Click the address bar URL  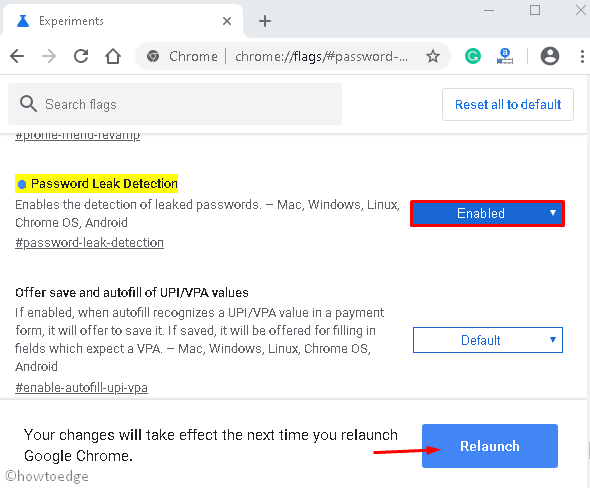click(x=321, y=56)
